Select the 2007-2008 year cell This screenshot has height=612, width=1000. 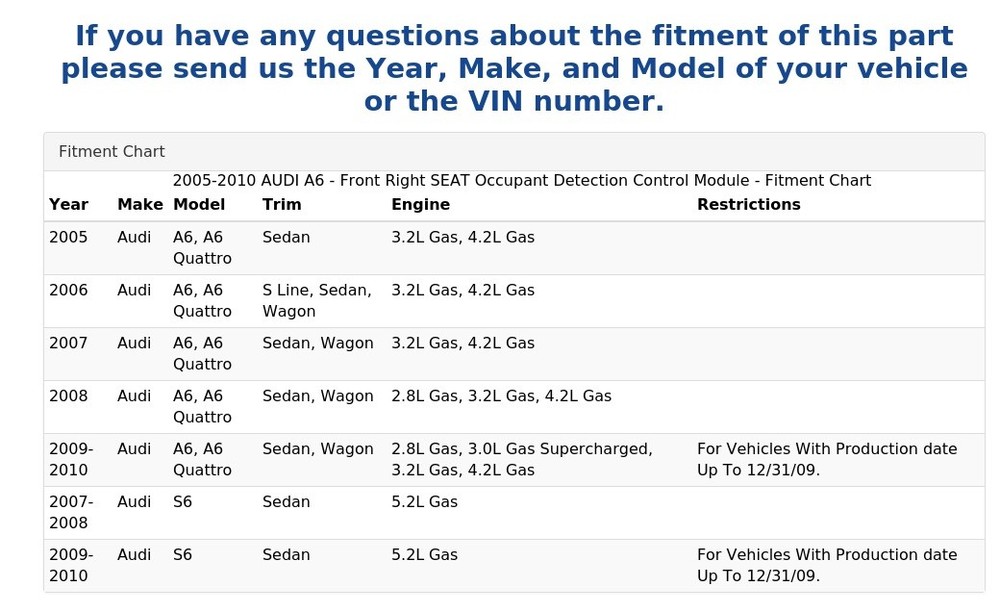[71, 512]
